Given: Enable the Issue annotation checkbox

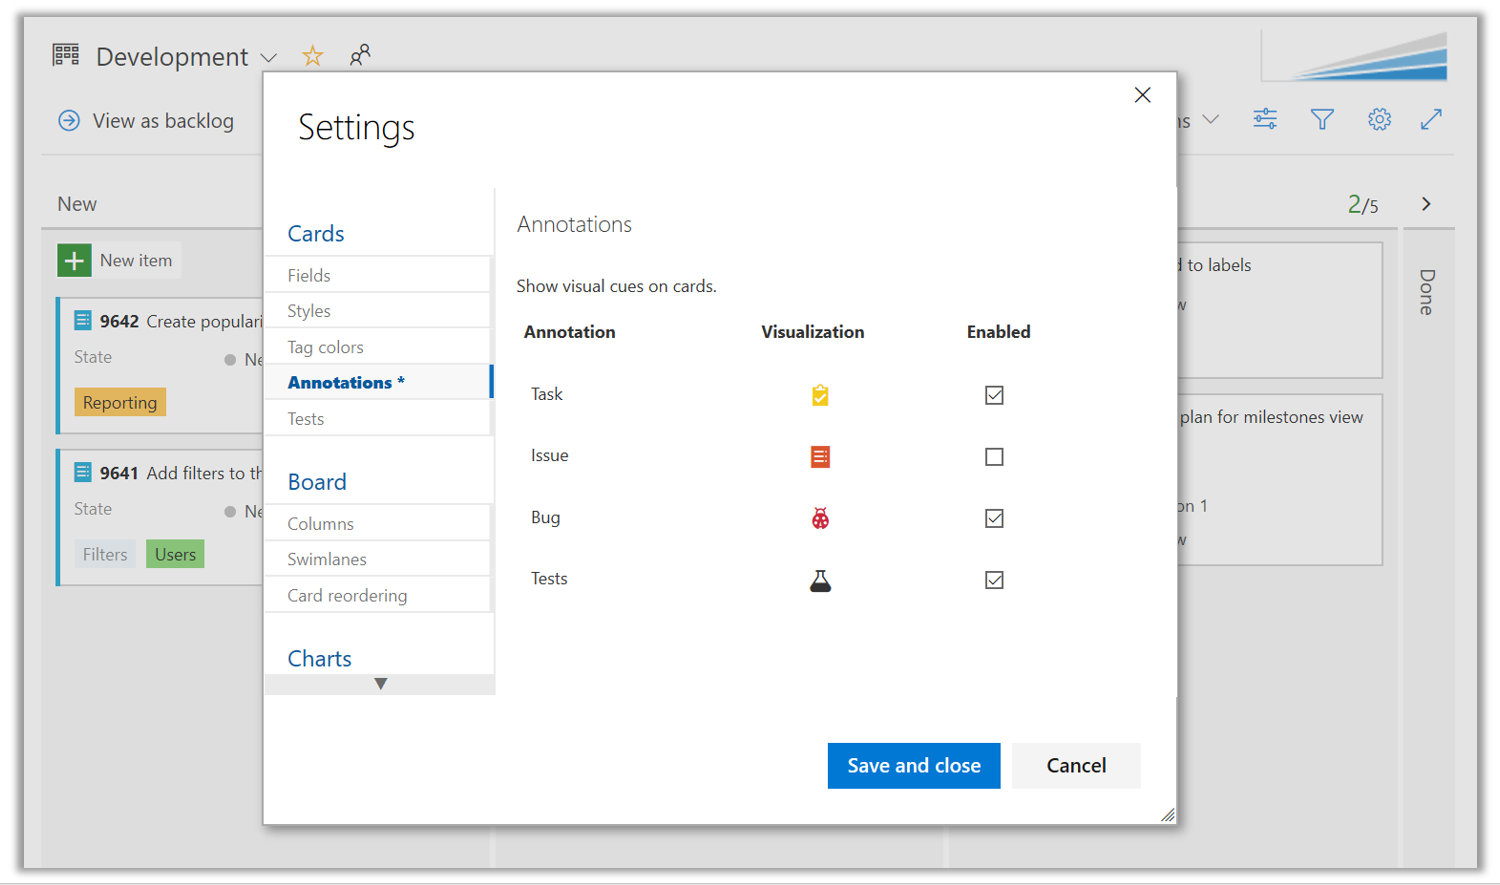Looking at the screenshot, I should coord(993,457).
